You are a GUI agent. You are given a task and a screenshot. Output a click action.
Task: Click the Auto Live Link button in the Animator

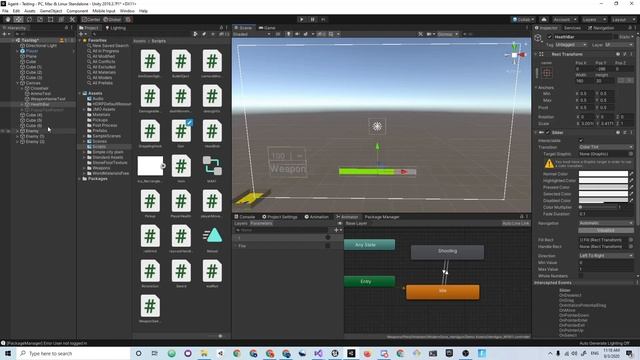pos(516,223)
